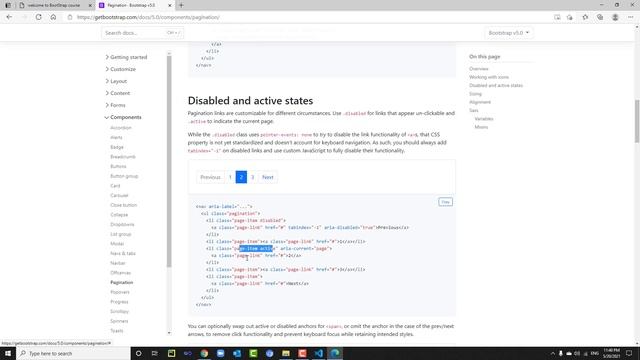Open Carousel docs in sidebar
Screen dimensions: 640x360
119,196
